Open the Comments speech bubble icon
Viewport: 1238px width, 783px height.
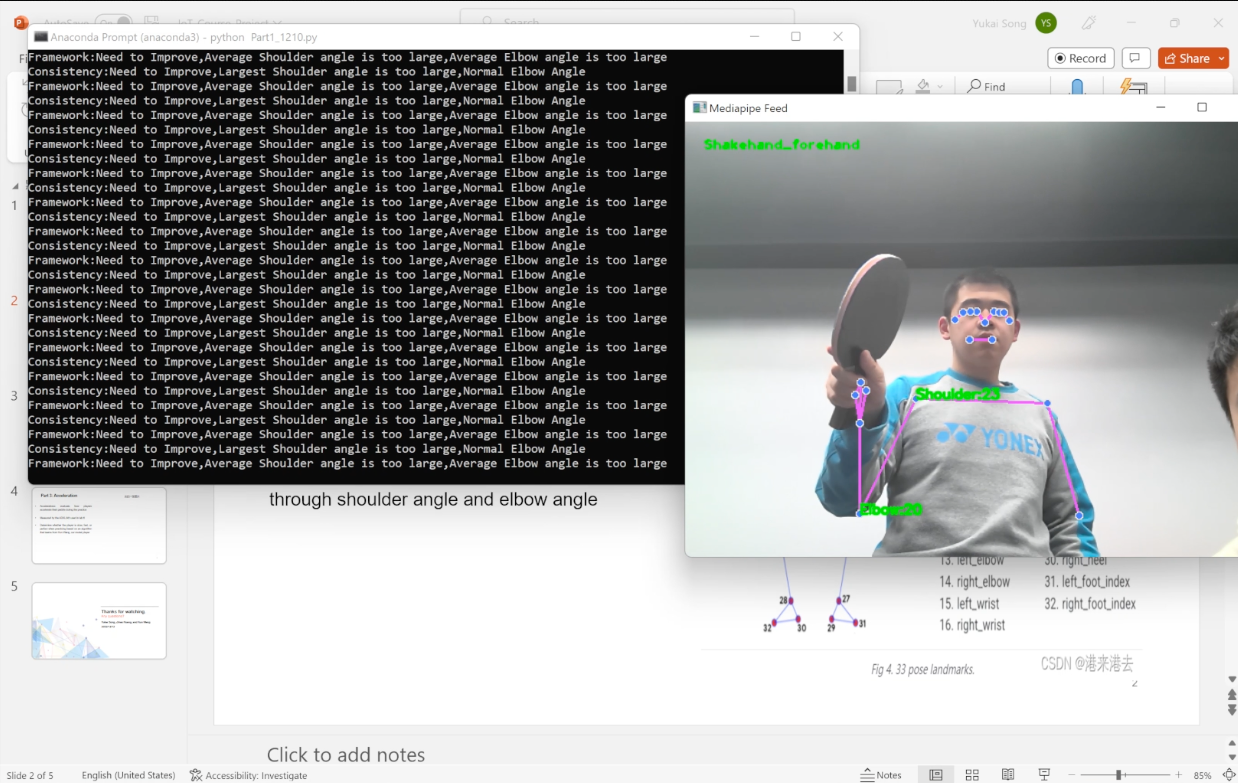click(1135, 58)
